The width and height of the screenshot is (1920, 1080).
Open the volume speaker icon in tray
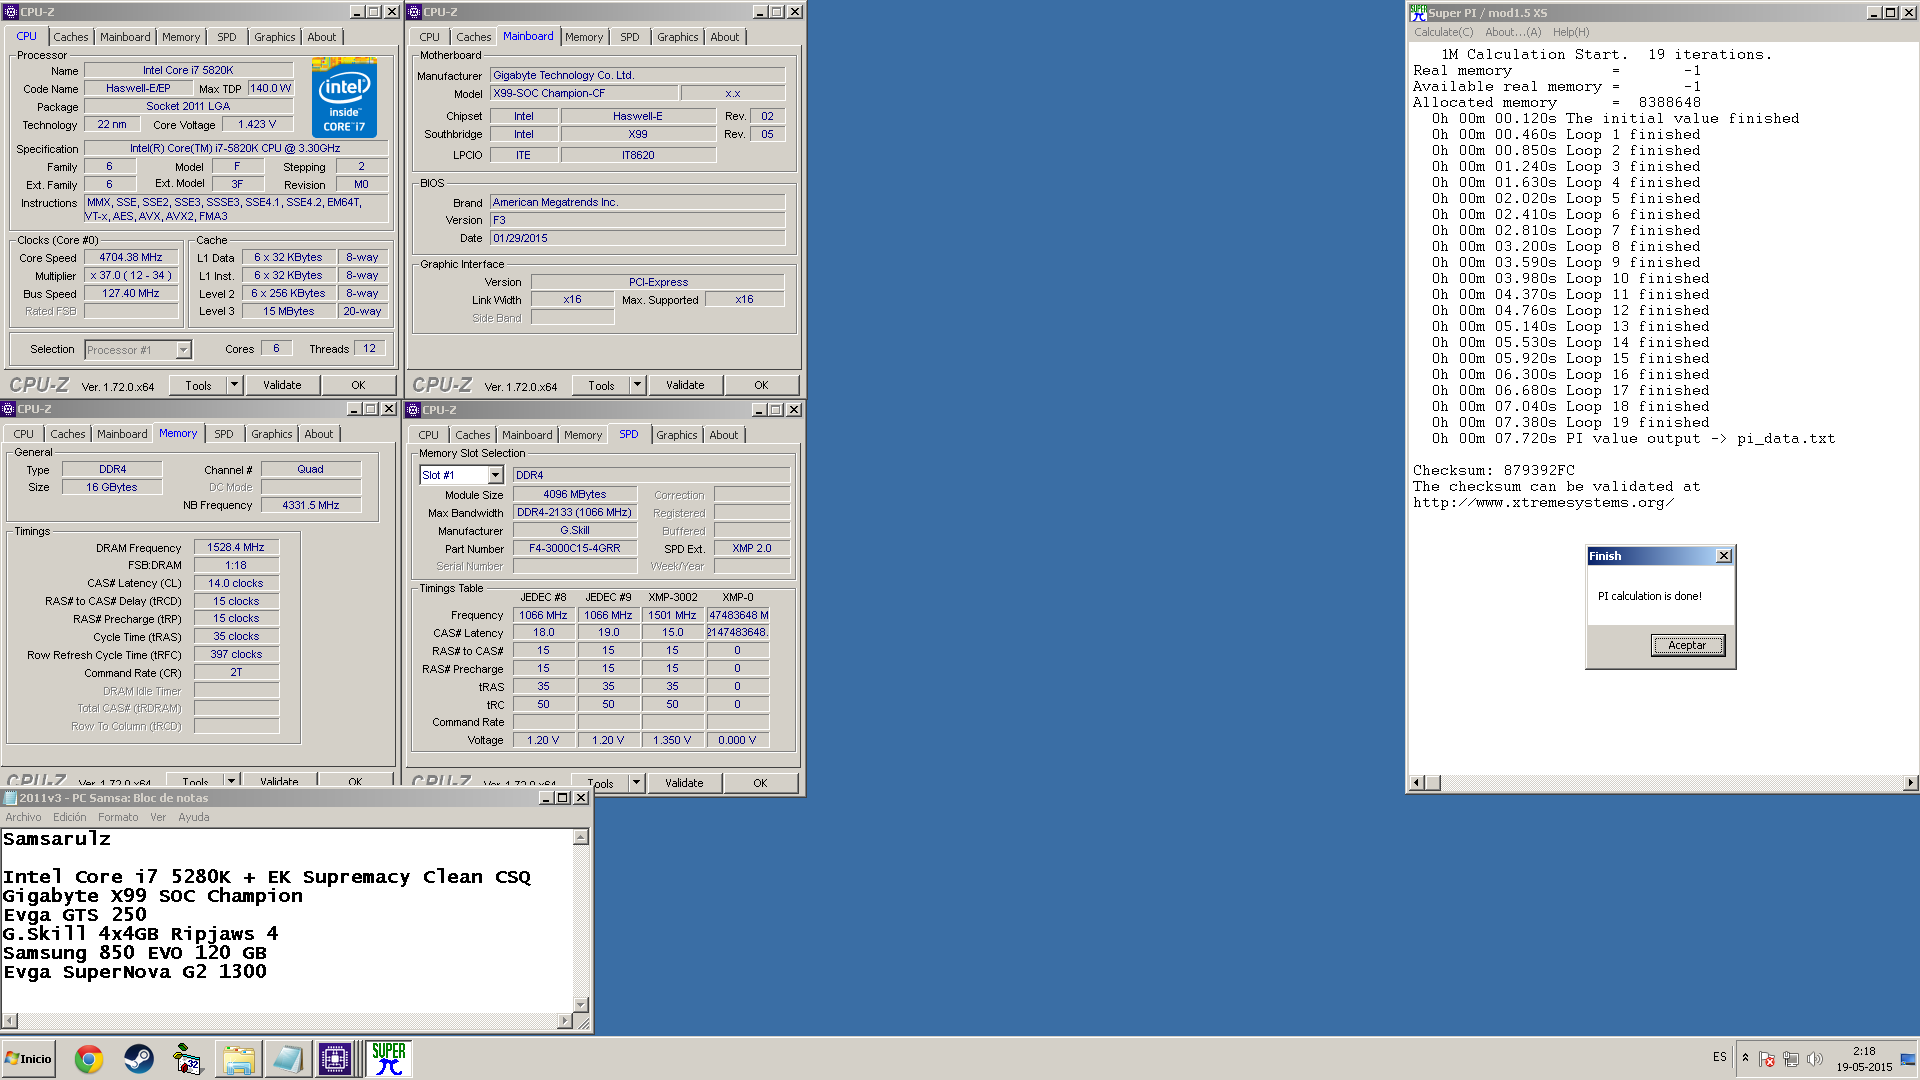coord(1815,1059)
